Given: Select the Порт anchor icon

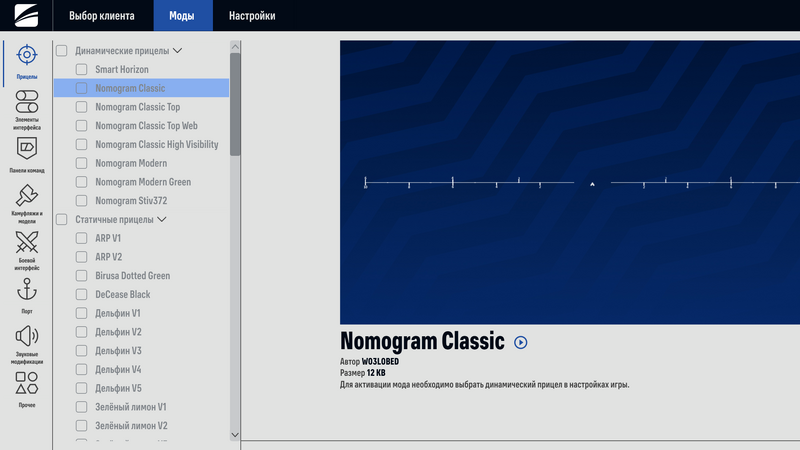Looking at the screenshot, I should point(27,292).
